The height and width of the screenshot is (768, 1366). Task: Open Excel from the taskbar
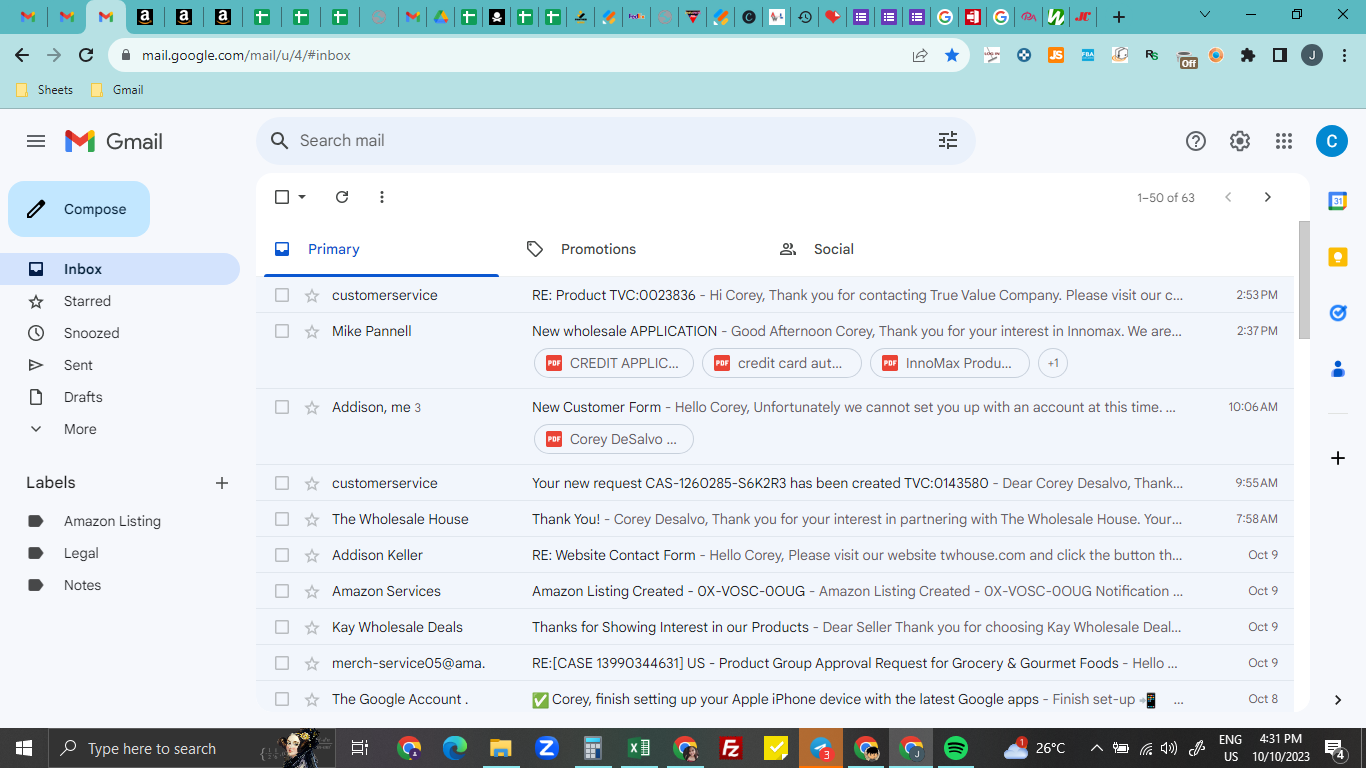pos(639,748)
